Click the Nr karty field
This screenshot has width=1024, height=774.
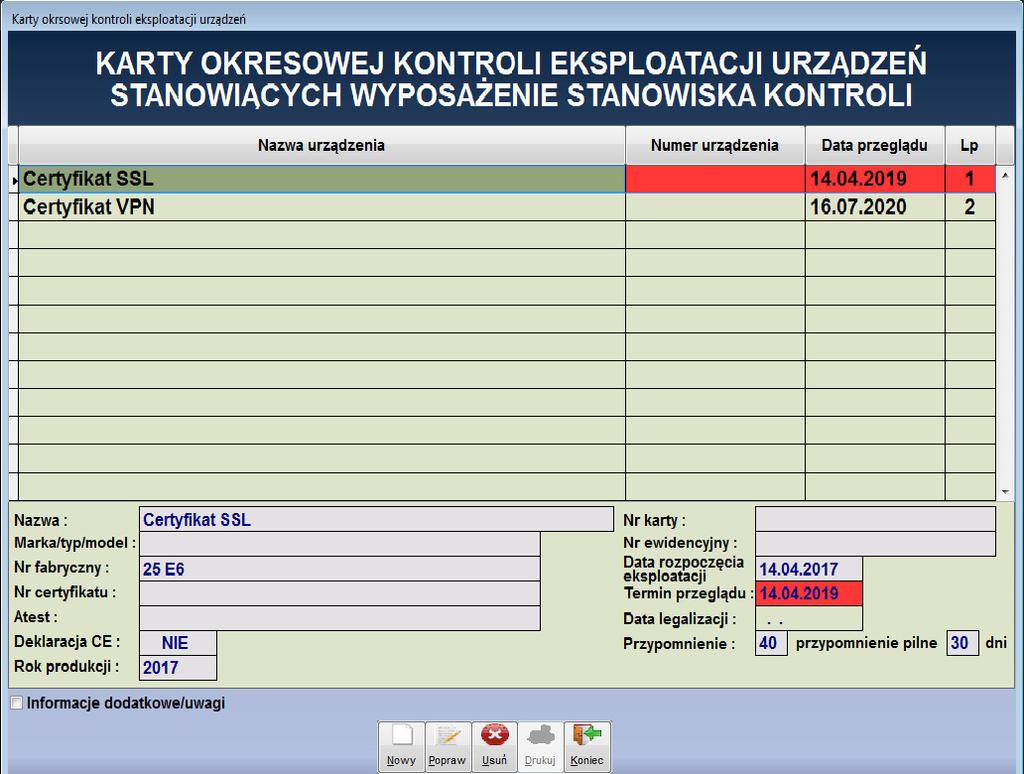(875, 519)
